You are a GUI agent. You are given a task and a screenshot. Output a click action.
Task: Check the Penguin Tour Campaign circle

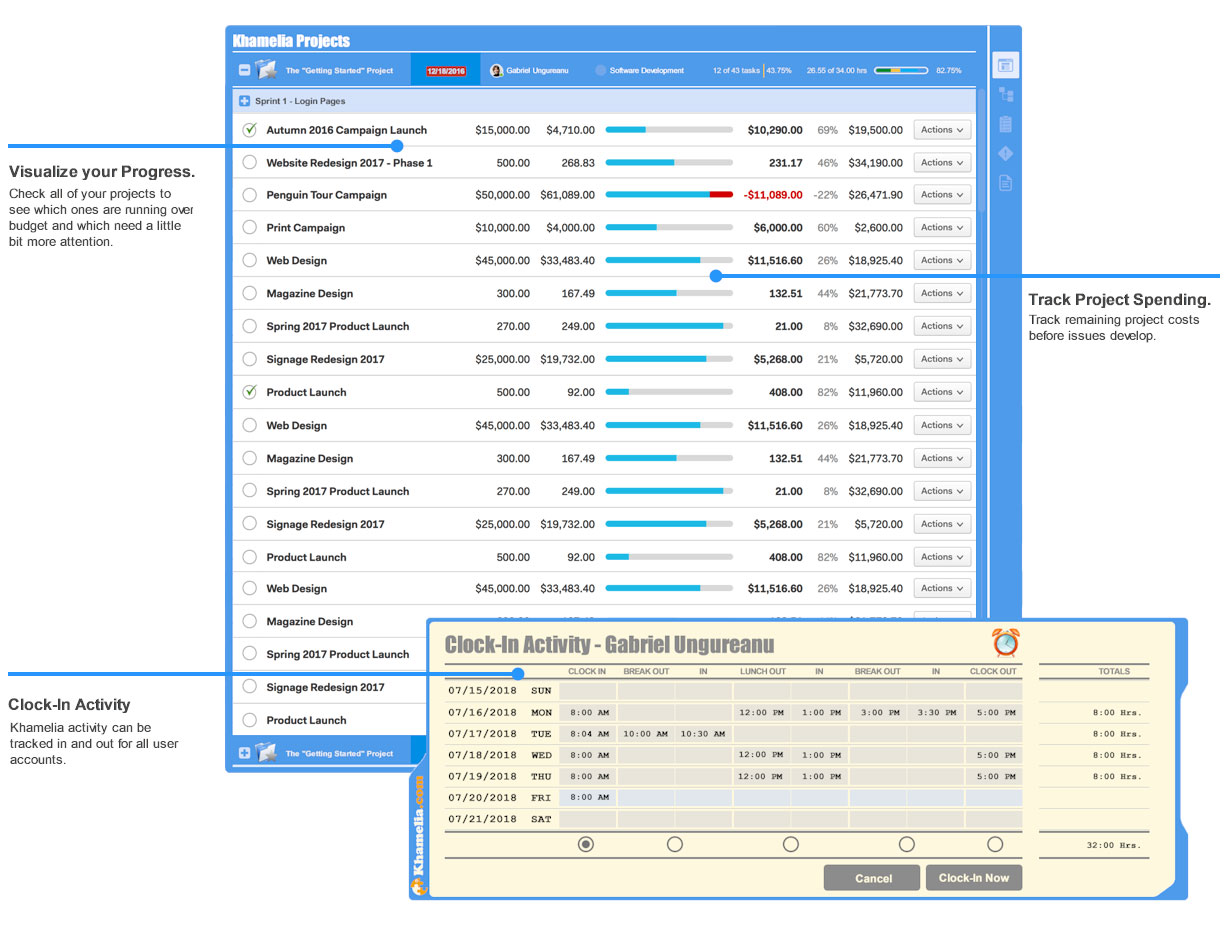coord(250,195)
